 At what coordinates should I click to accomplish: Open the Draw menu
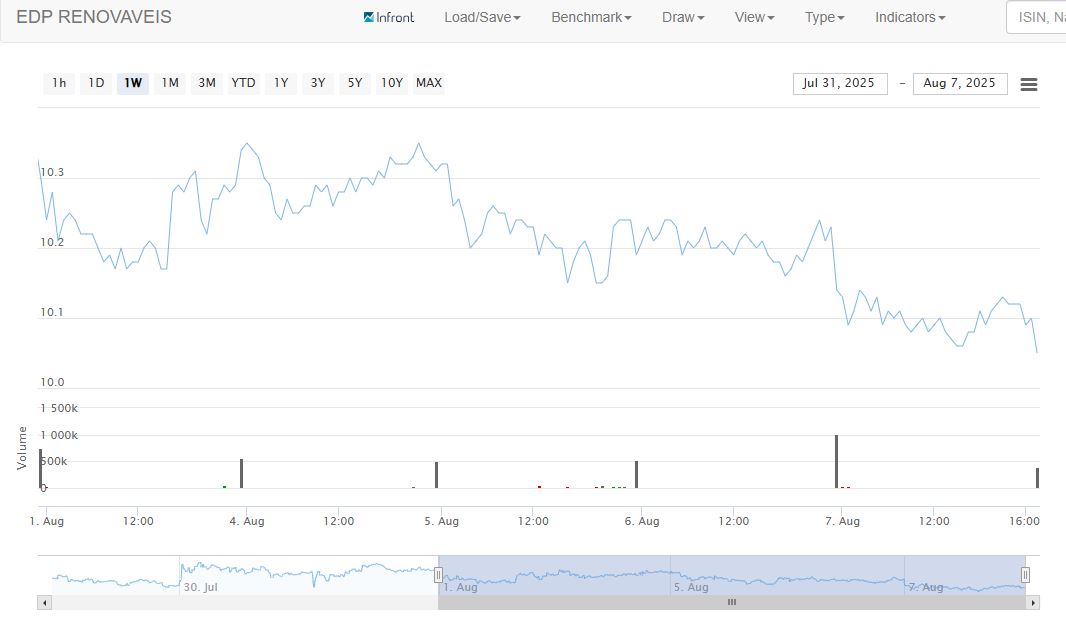point(683,17)
